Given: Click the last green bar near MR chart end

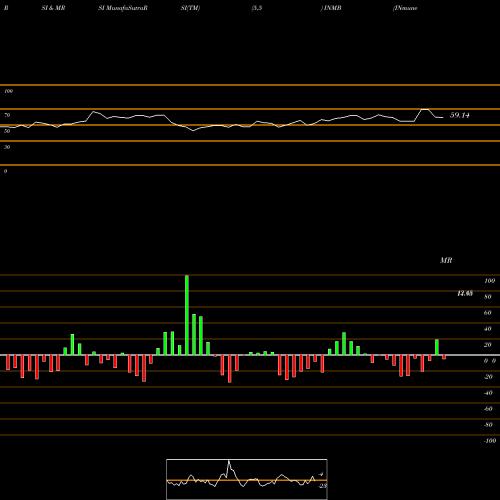Looking at the screenshot, I should [437, 347].
